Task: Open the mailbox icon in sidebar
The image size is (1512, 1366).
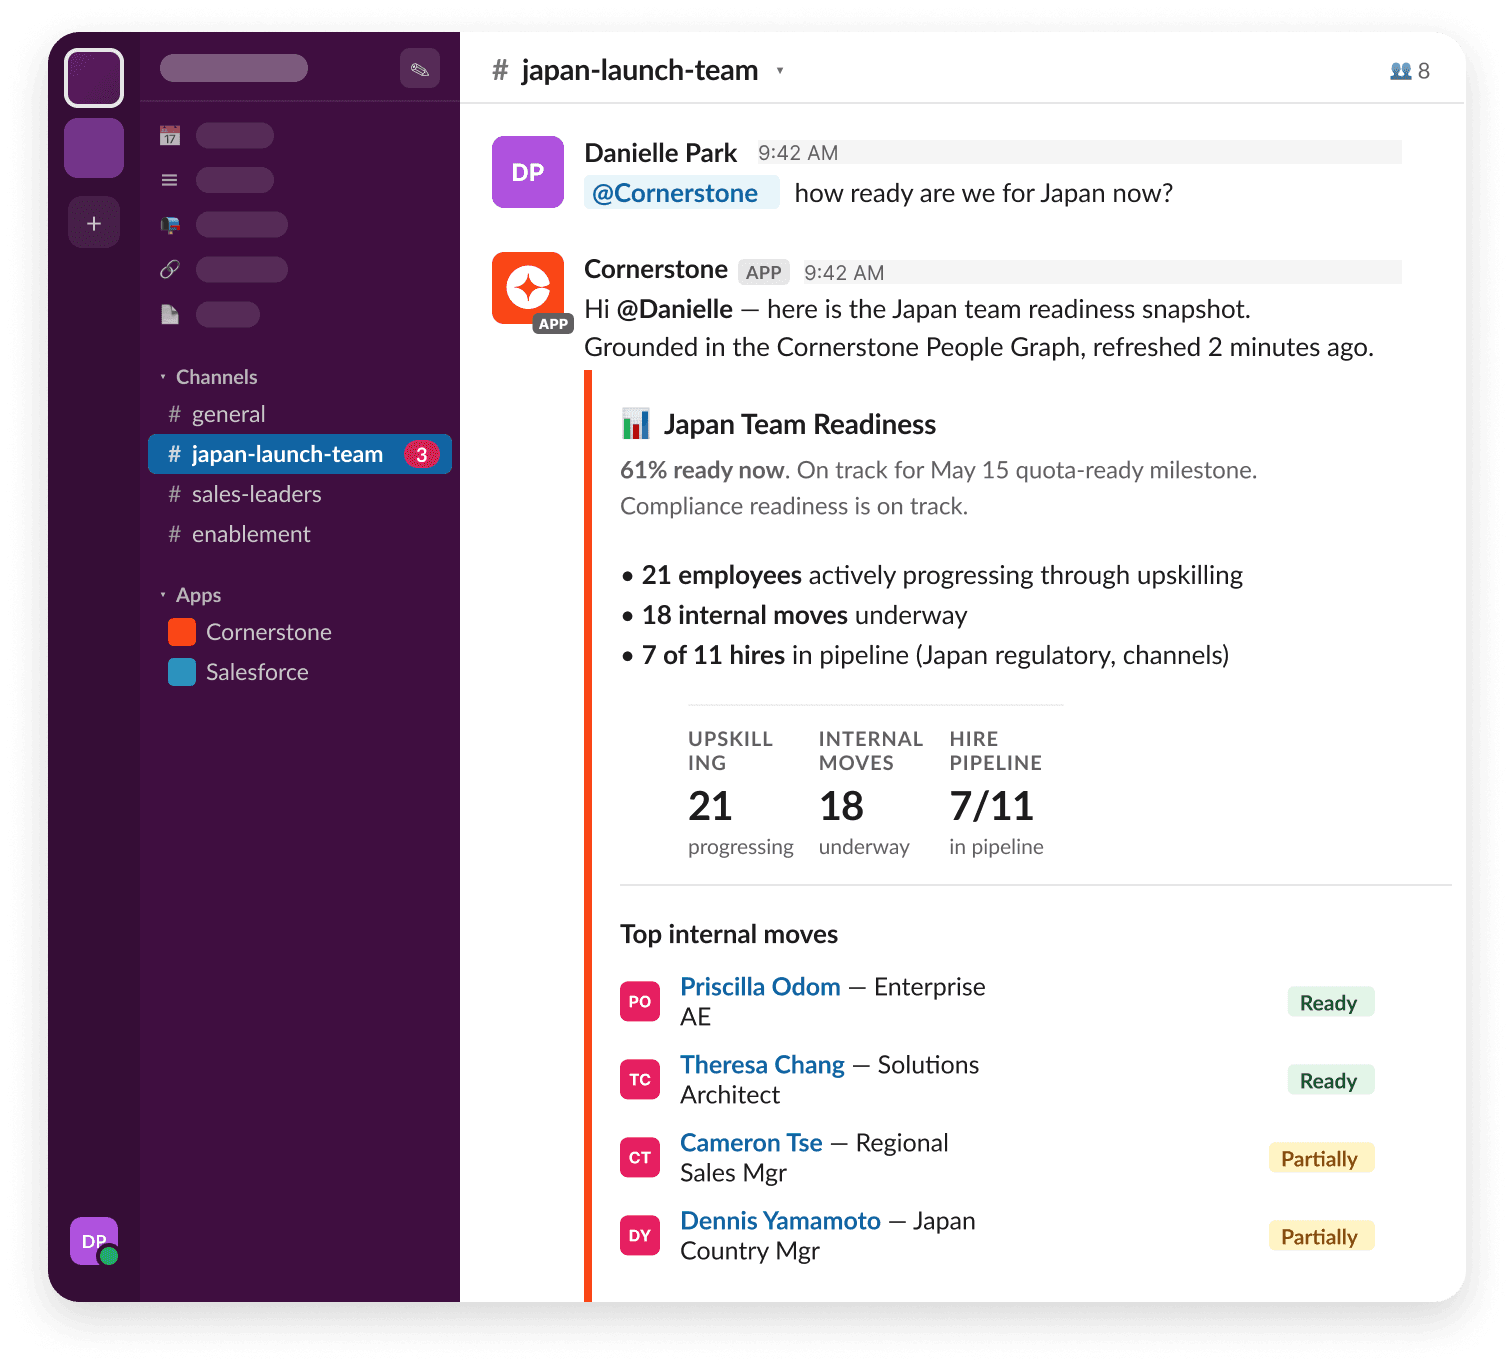Action: tap(170, 225)
